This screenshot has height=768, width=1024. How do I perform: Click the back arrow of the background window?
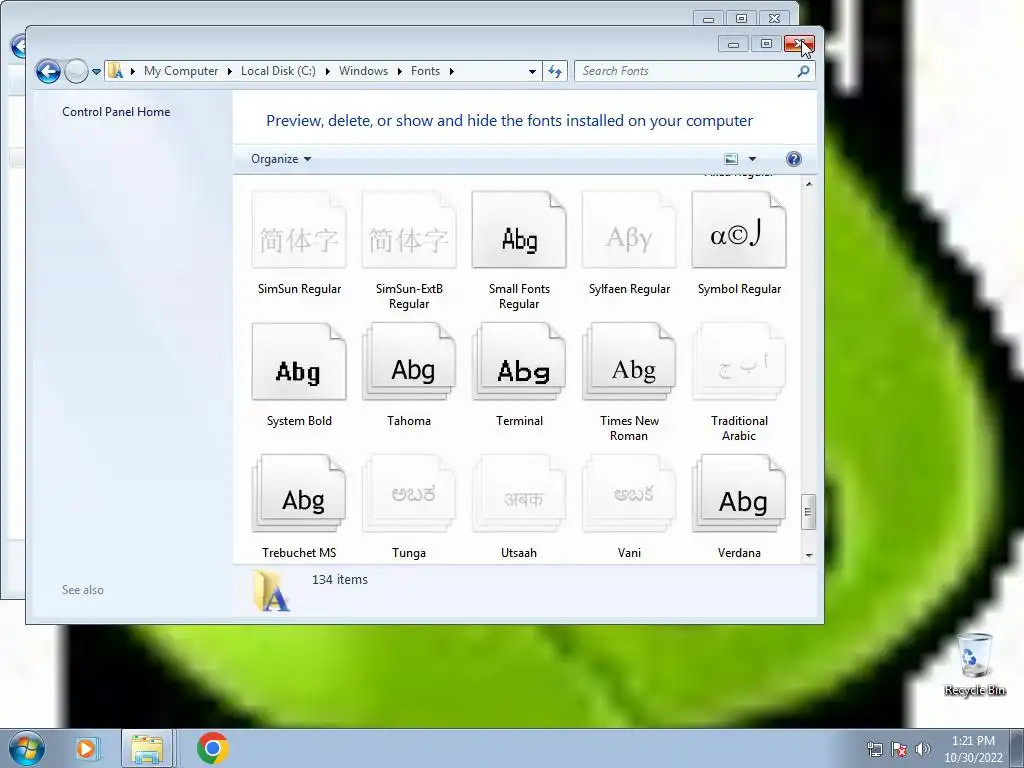pos(18,46)
